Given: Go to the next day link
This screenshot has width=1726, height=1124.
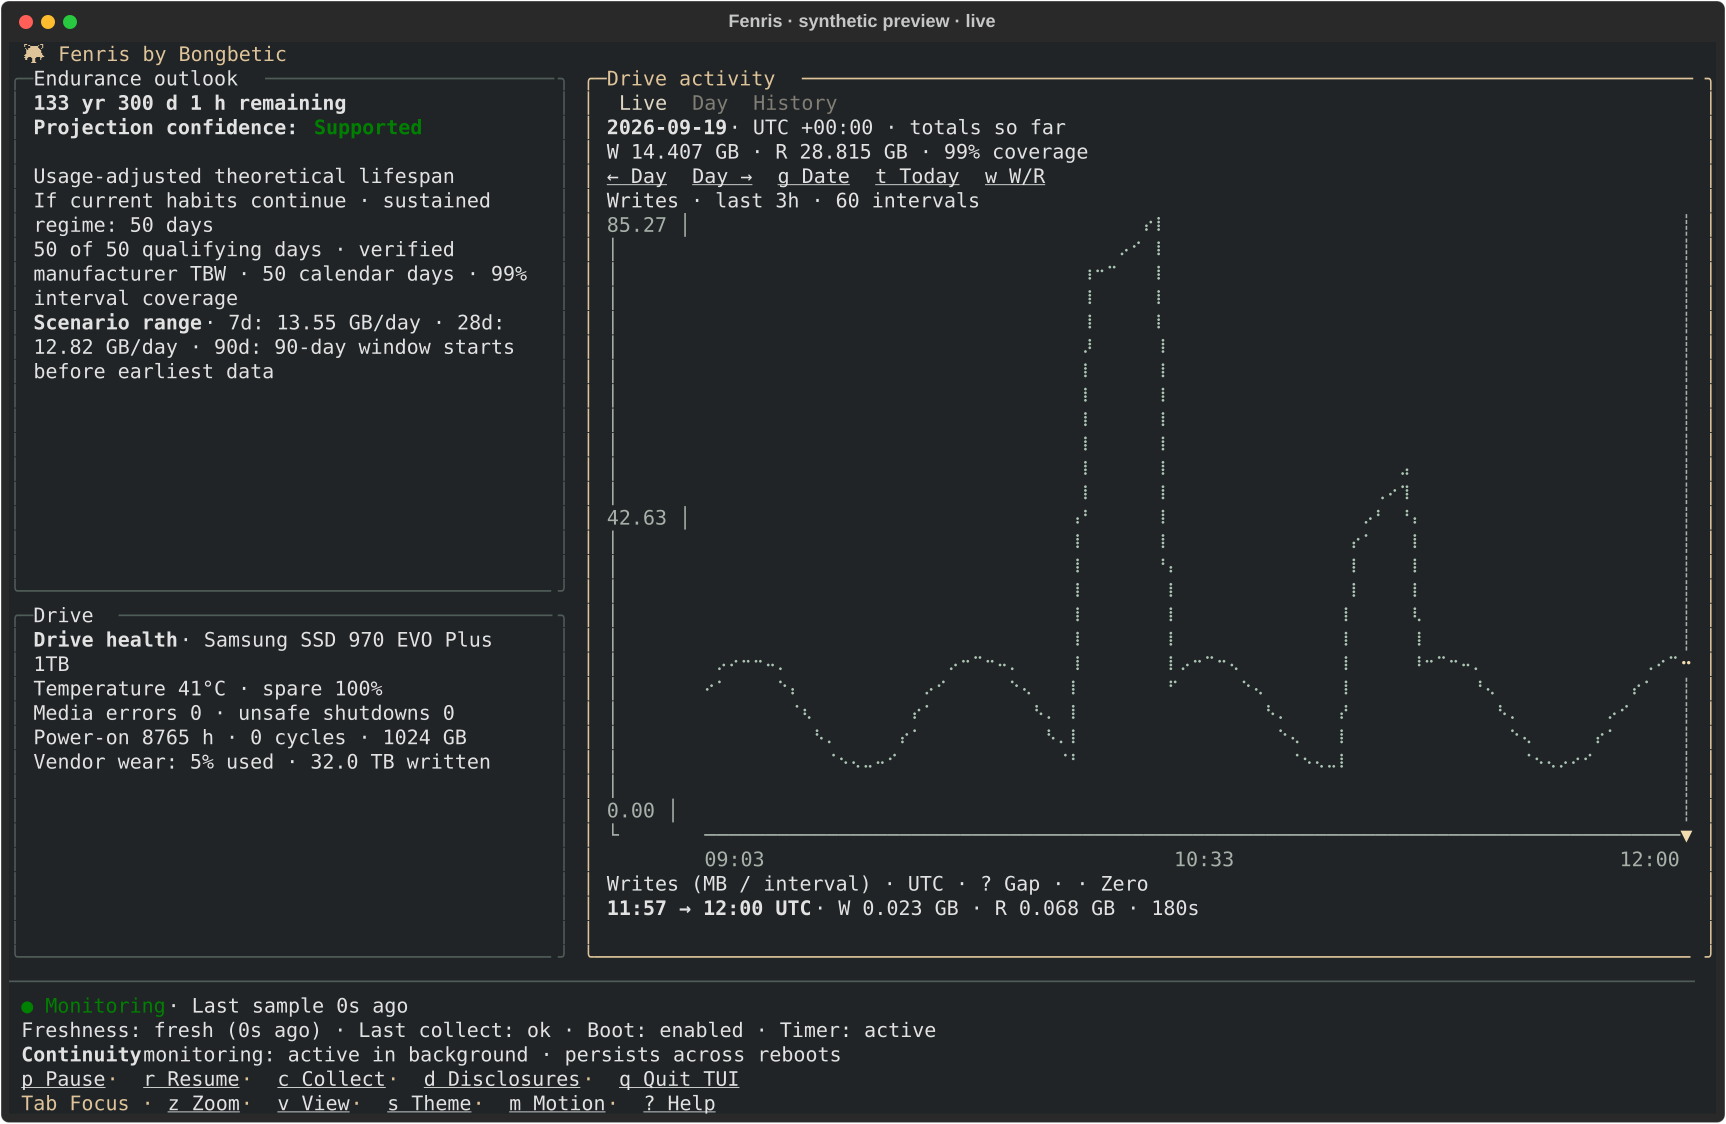Looking at the screenshot, I should tap(721, 177).
